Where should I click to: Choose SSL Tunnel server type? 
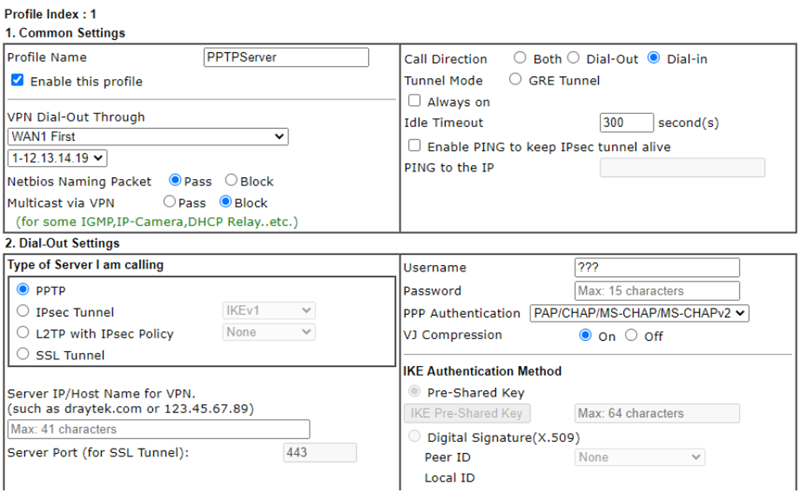pyautogui.click(x=24, y=354)
